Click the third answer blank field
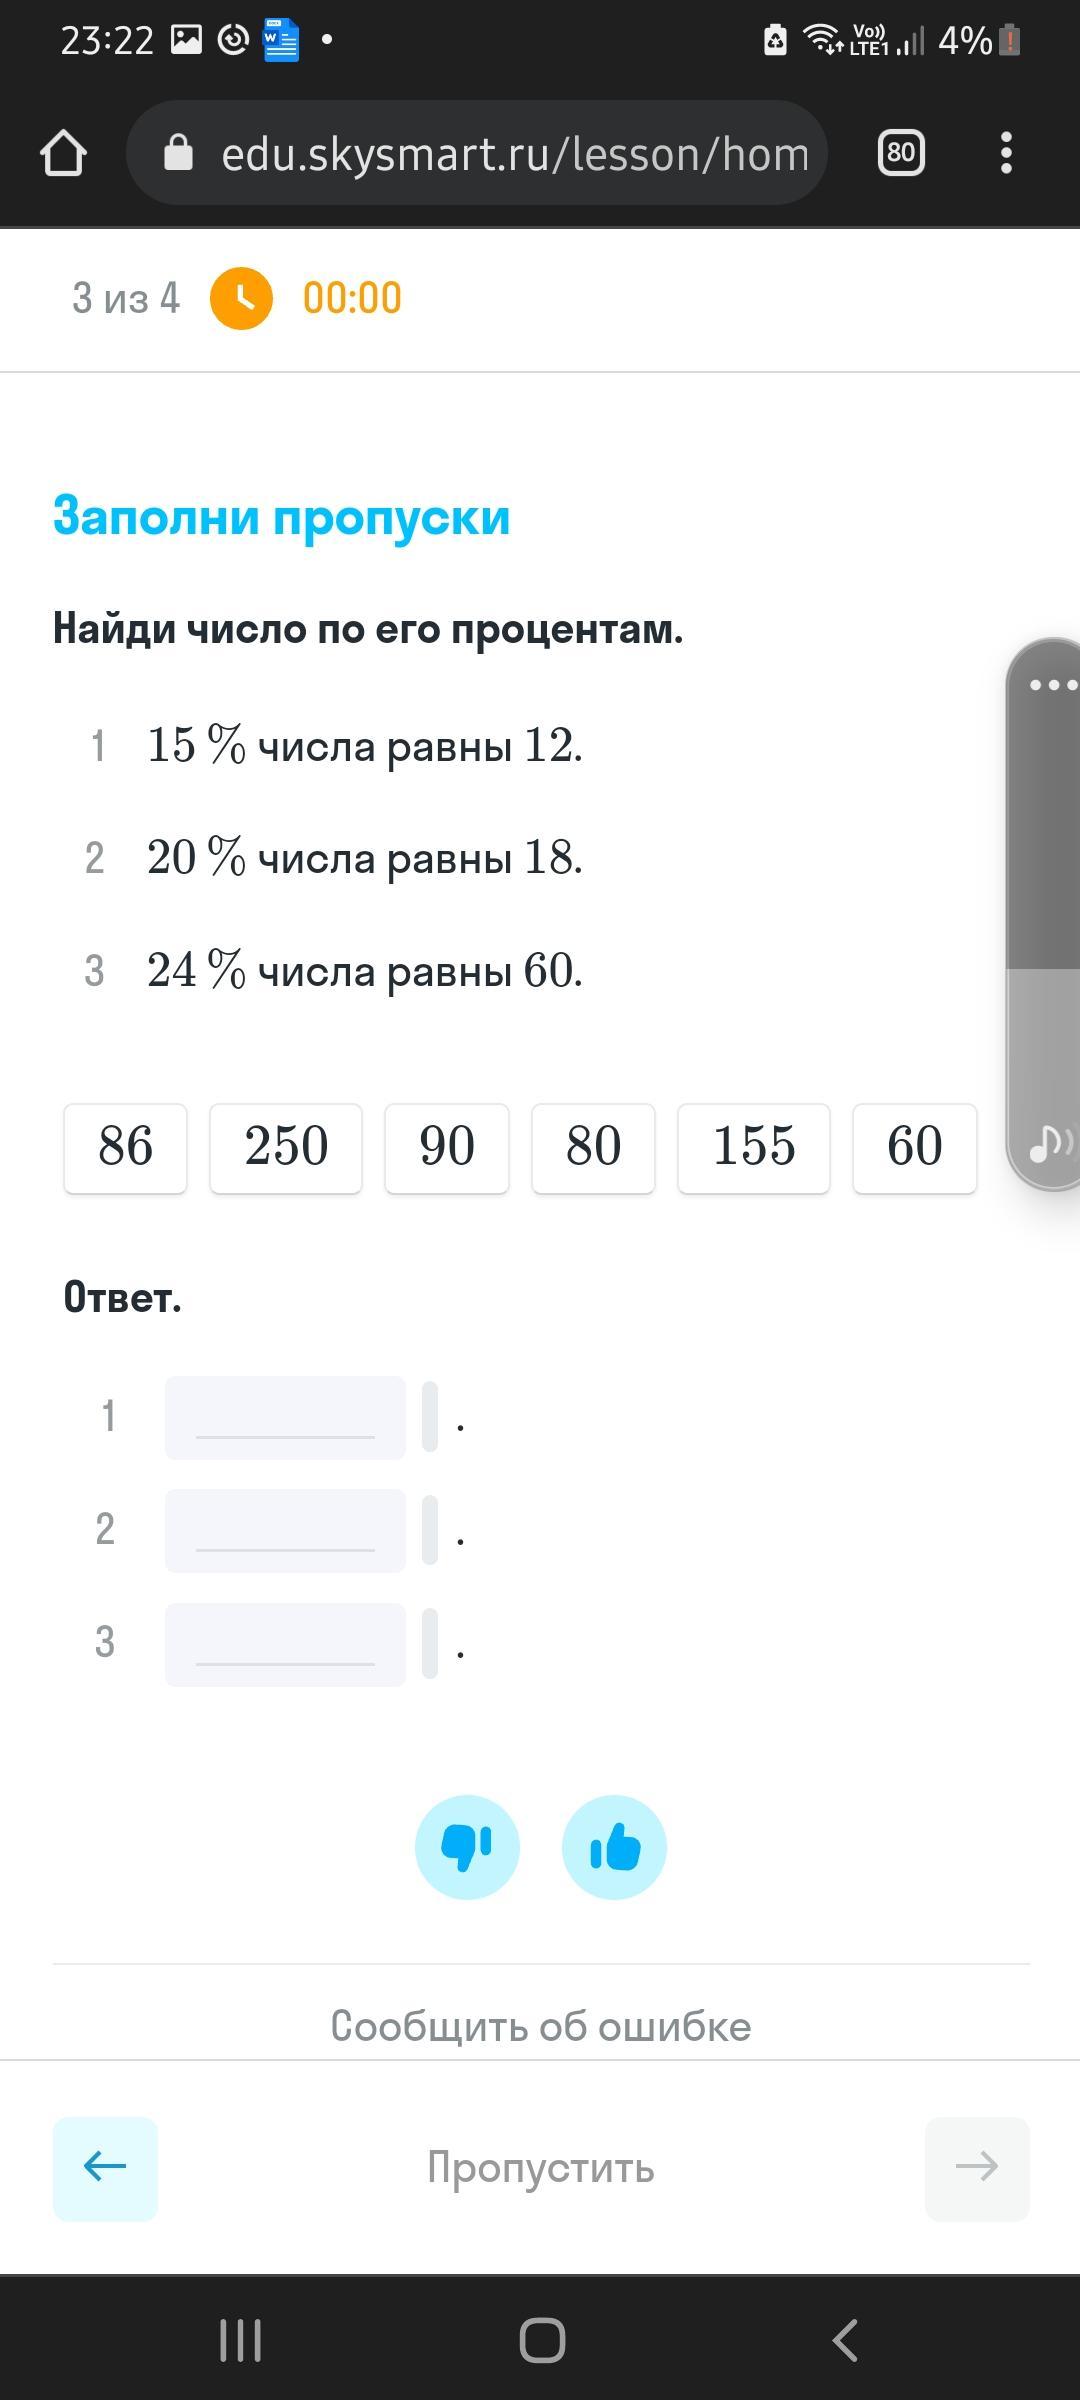The width and height of the screenshot is (1080, 2400). coord(285,1644)
